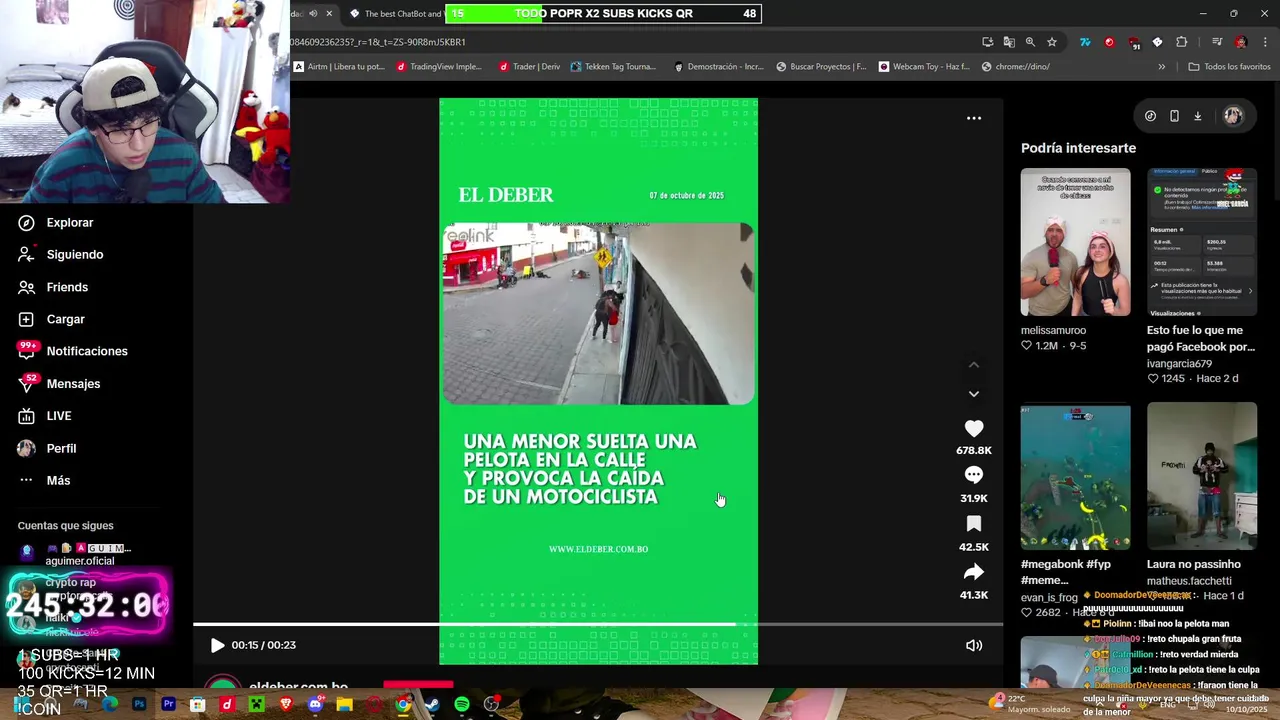This screenshot has height=720, width=1280.
Task: Open comments on the video
Action: pos(974,475)
